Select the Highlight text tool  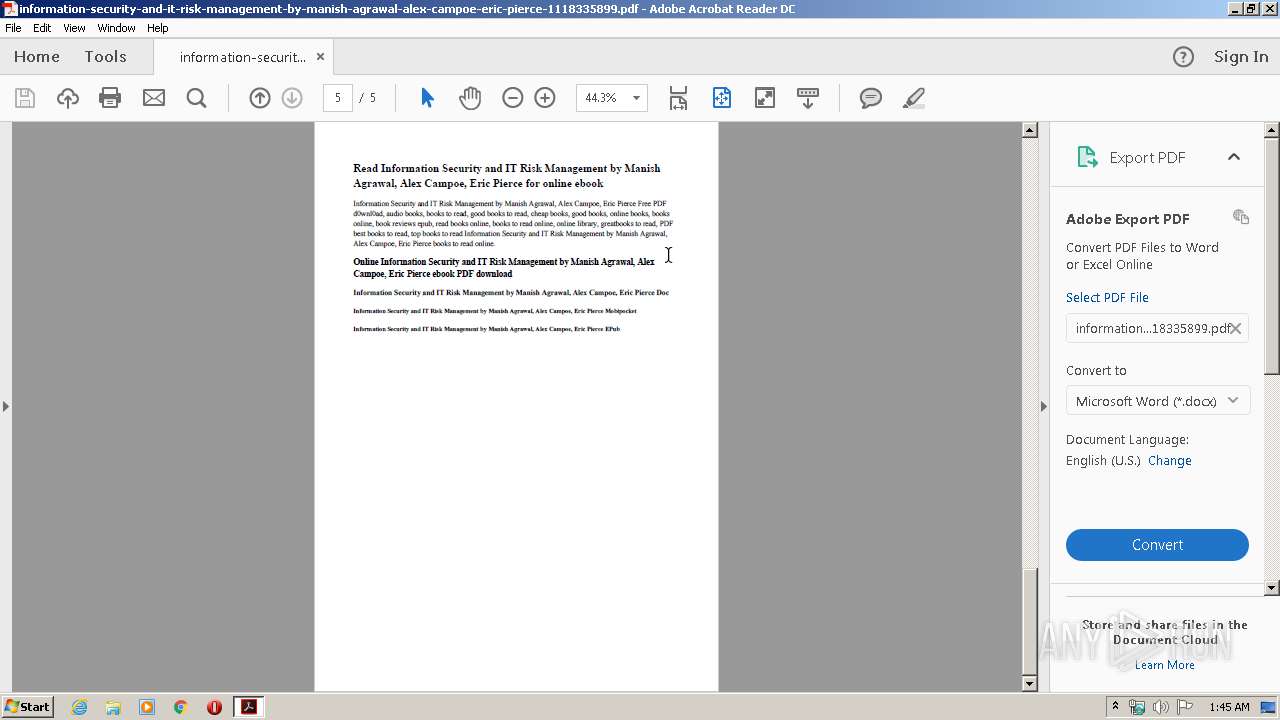pos(913,98)
